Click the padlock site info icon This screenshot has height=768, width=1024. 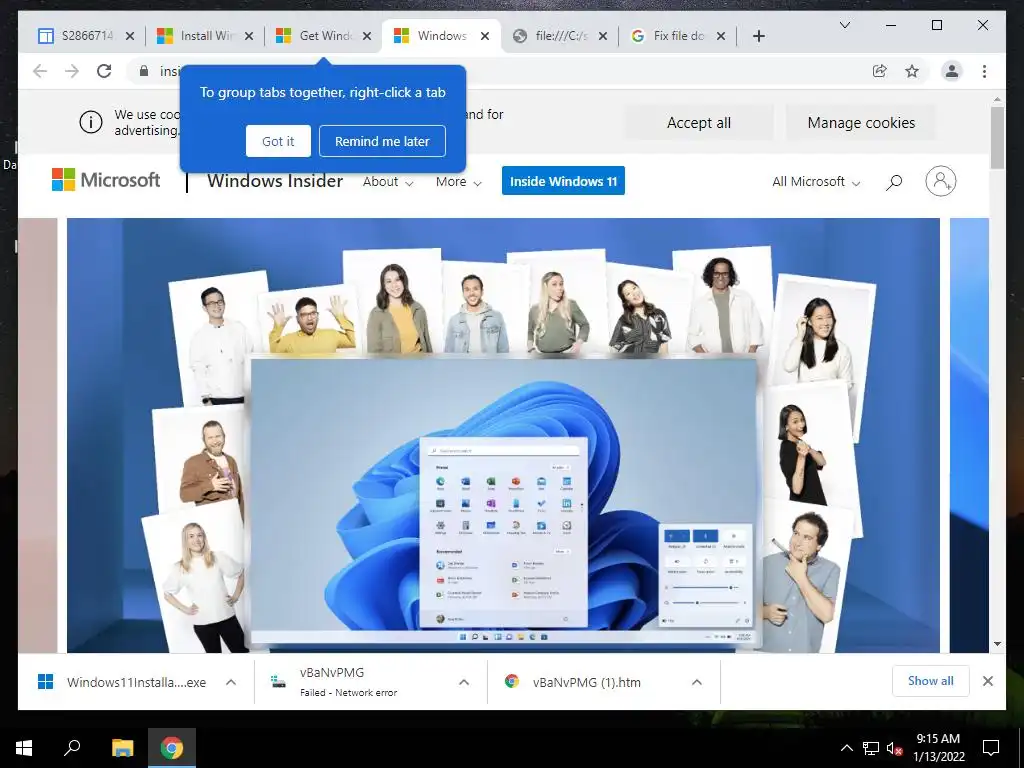(x=144, y=71)
